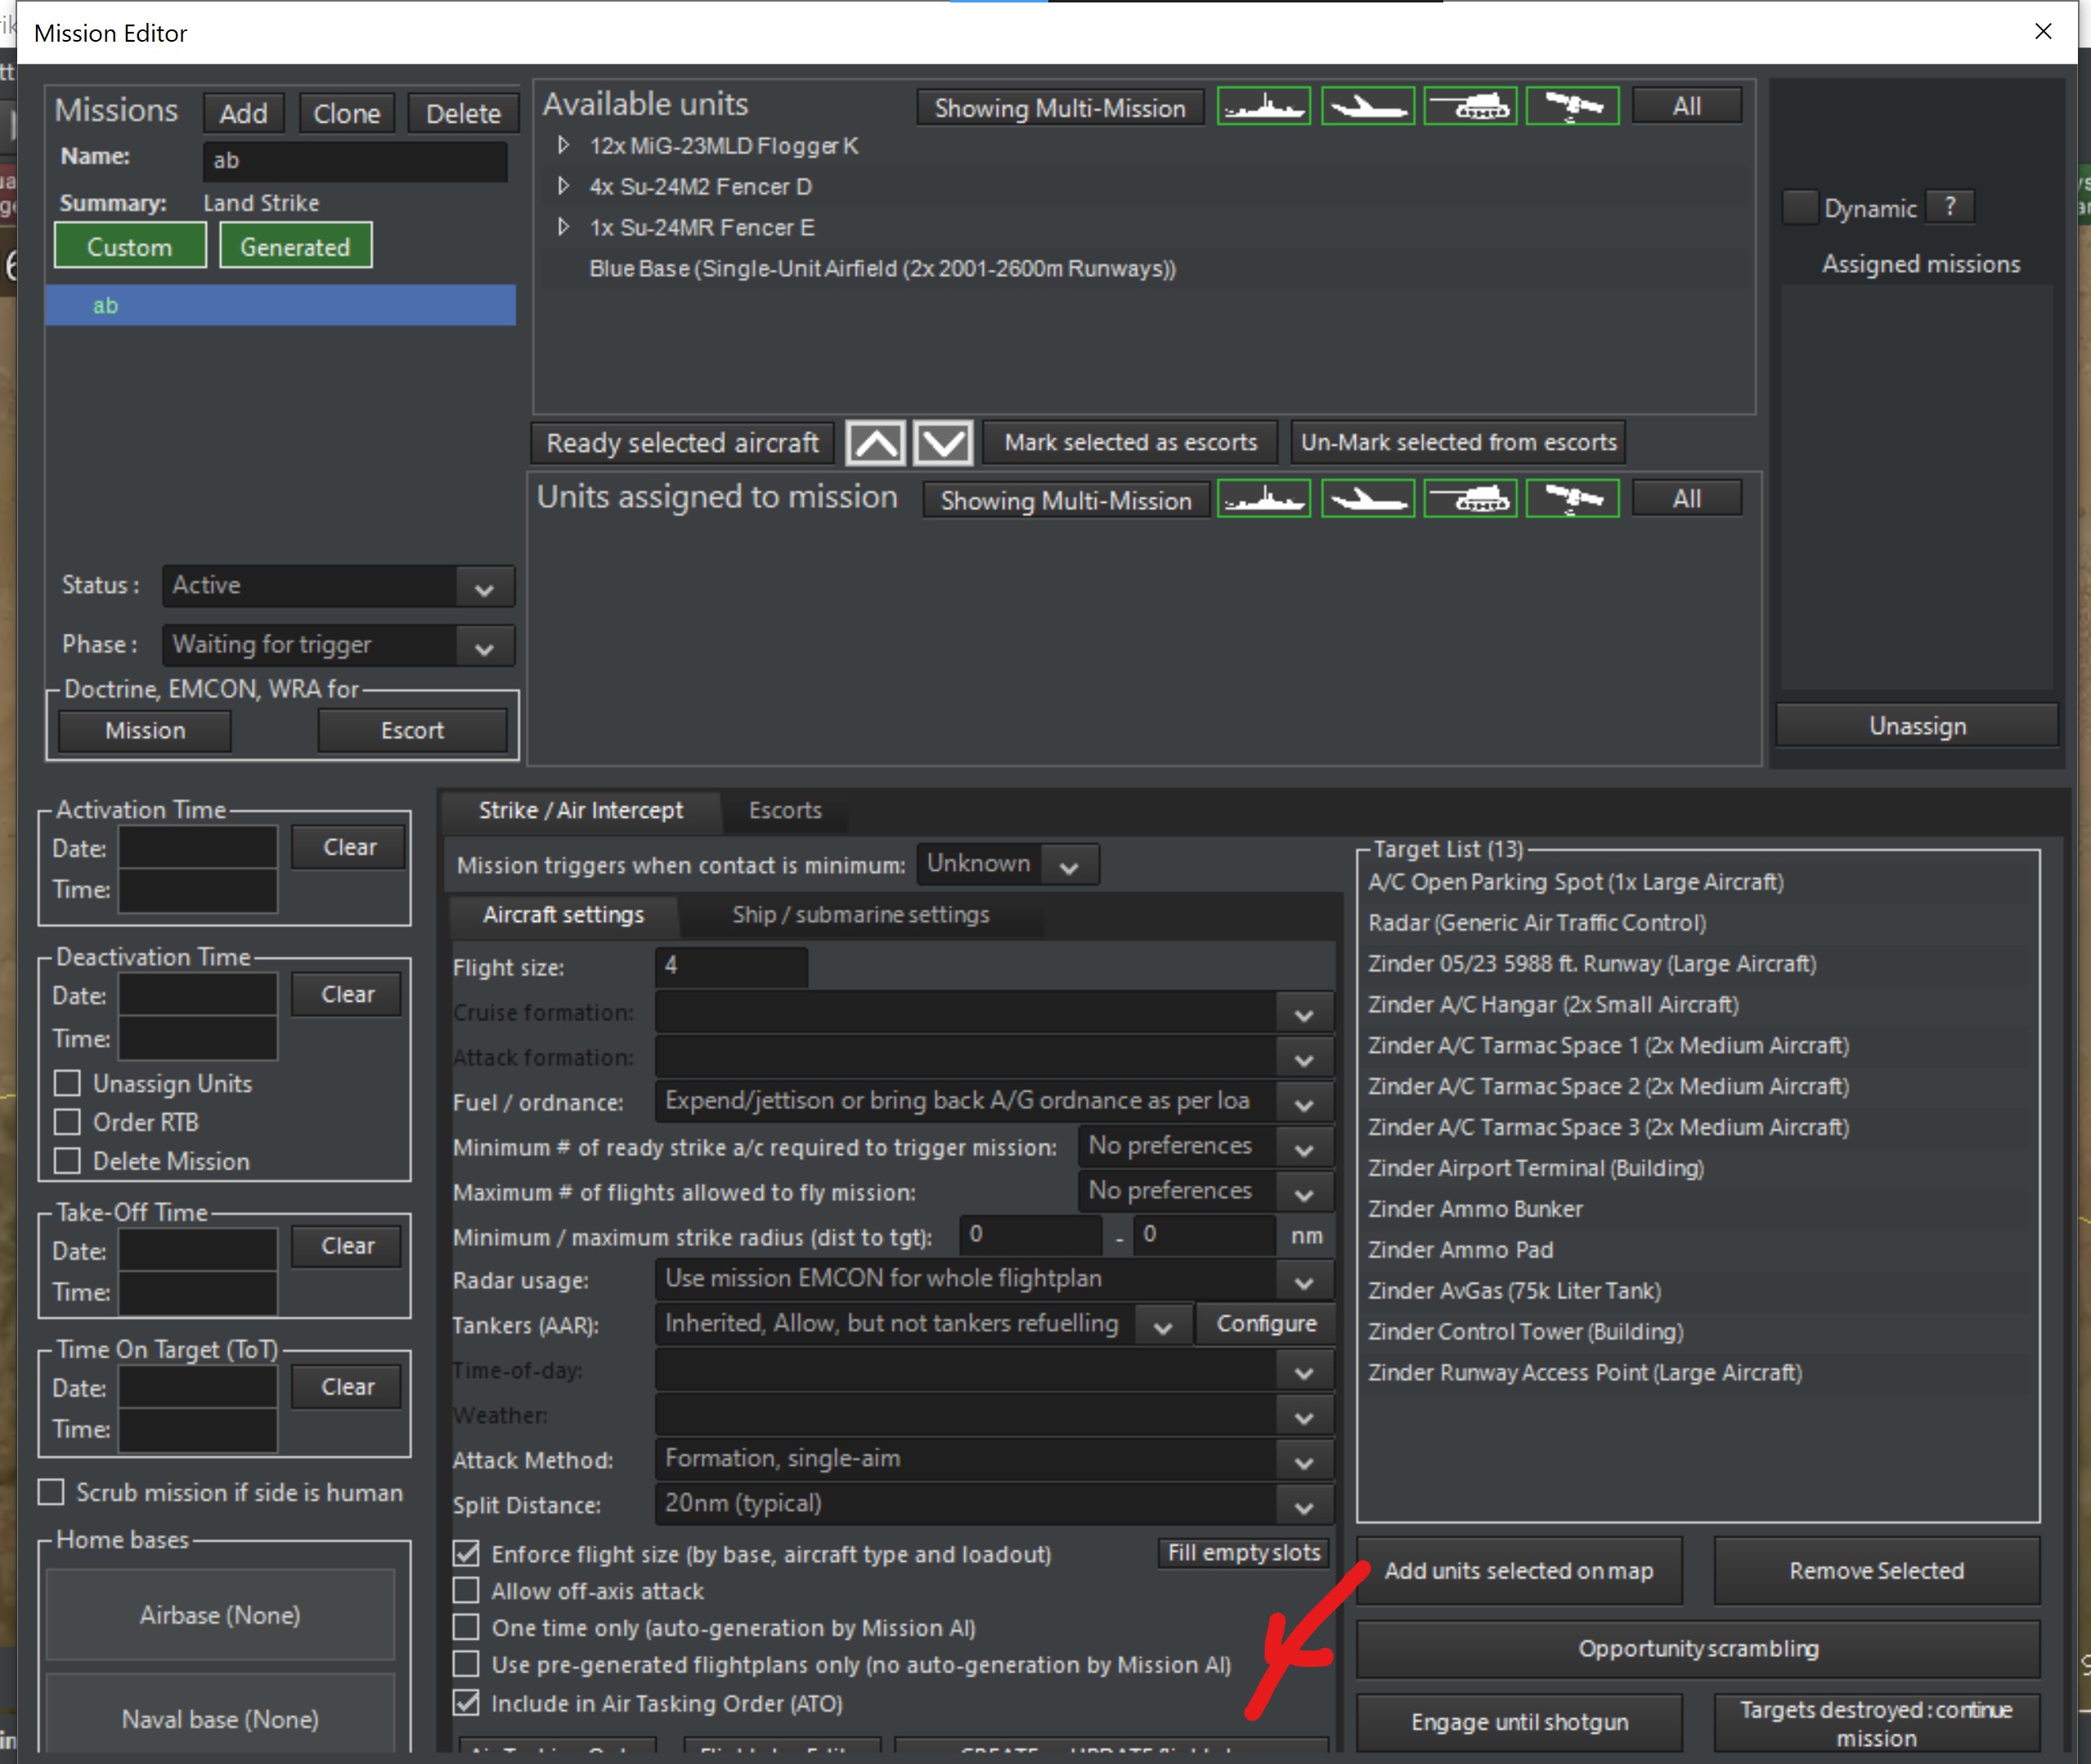Switch to the Strike / Air Intercept tab

580,810
